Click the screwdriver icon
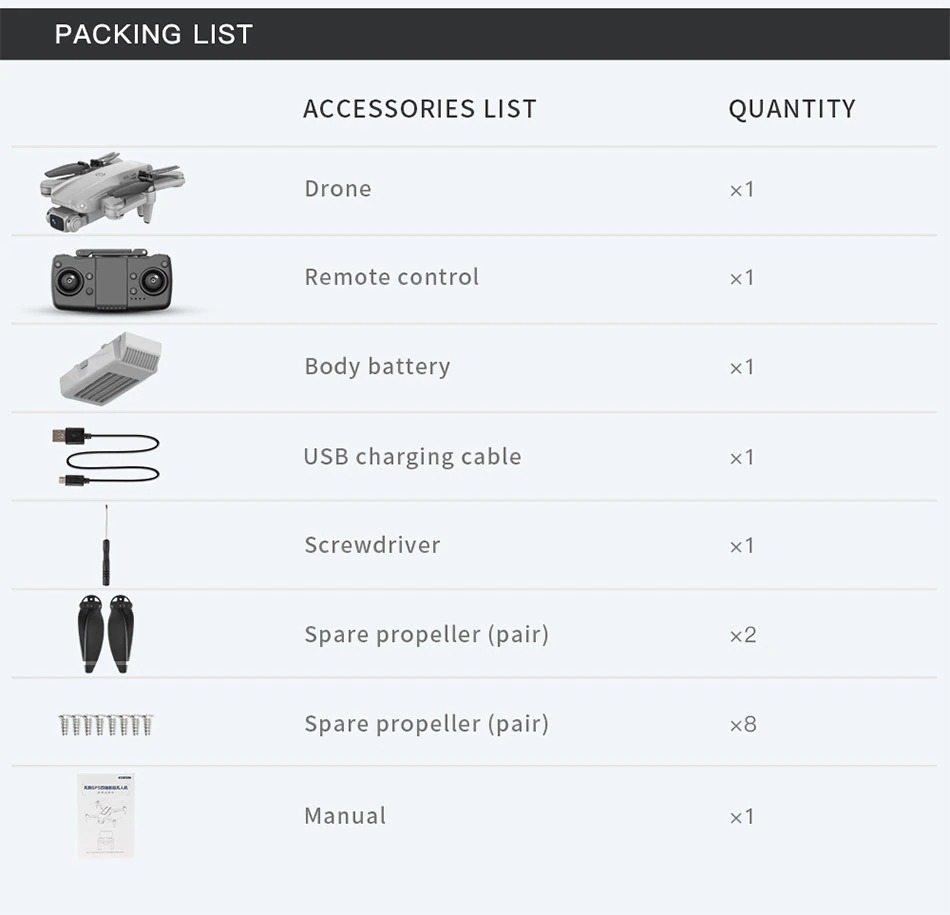The width and height of the screenshot is (950, 915). point(106,545)
